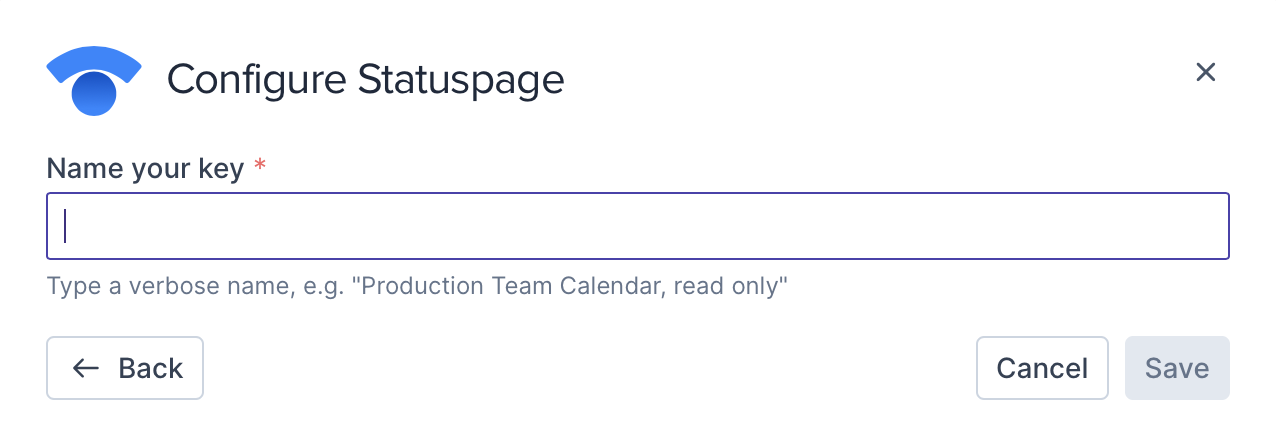
Task: Click the Statuspage logo icon
Action: click(94, 79)
